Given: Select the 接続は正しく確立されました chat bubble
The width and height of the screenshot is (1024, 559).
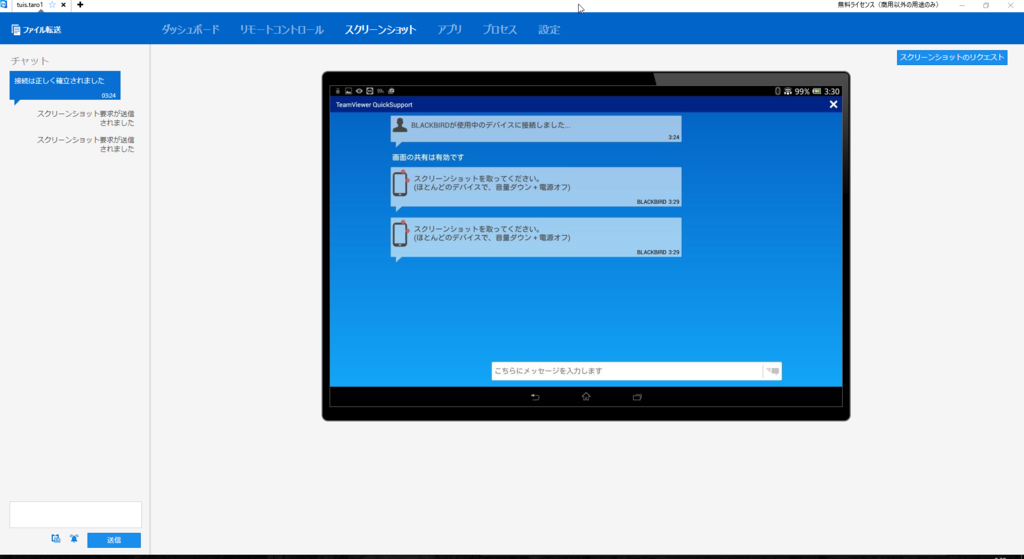Looking at the screenshot, I should (x=65, y=86).
